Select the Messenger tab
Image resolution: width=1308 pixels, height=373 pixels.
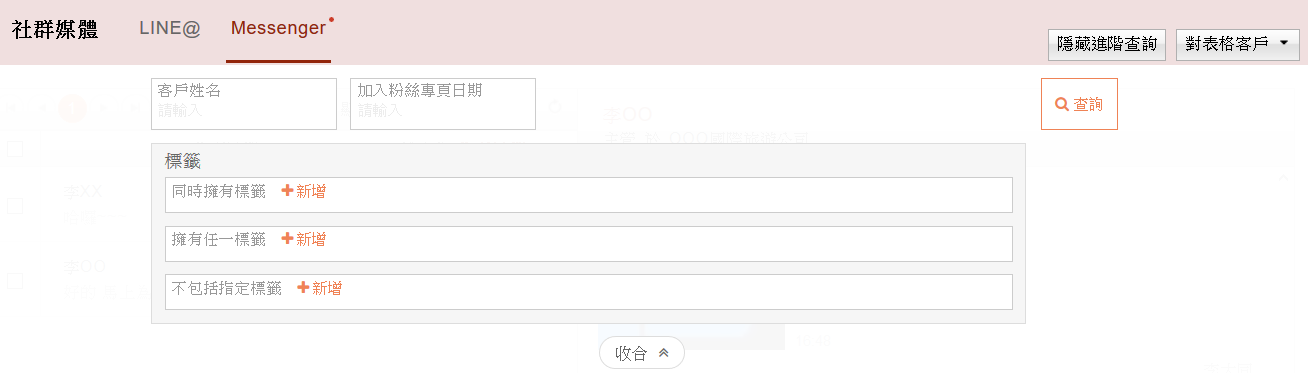pyautogui.click(x=278, y=29)
